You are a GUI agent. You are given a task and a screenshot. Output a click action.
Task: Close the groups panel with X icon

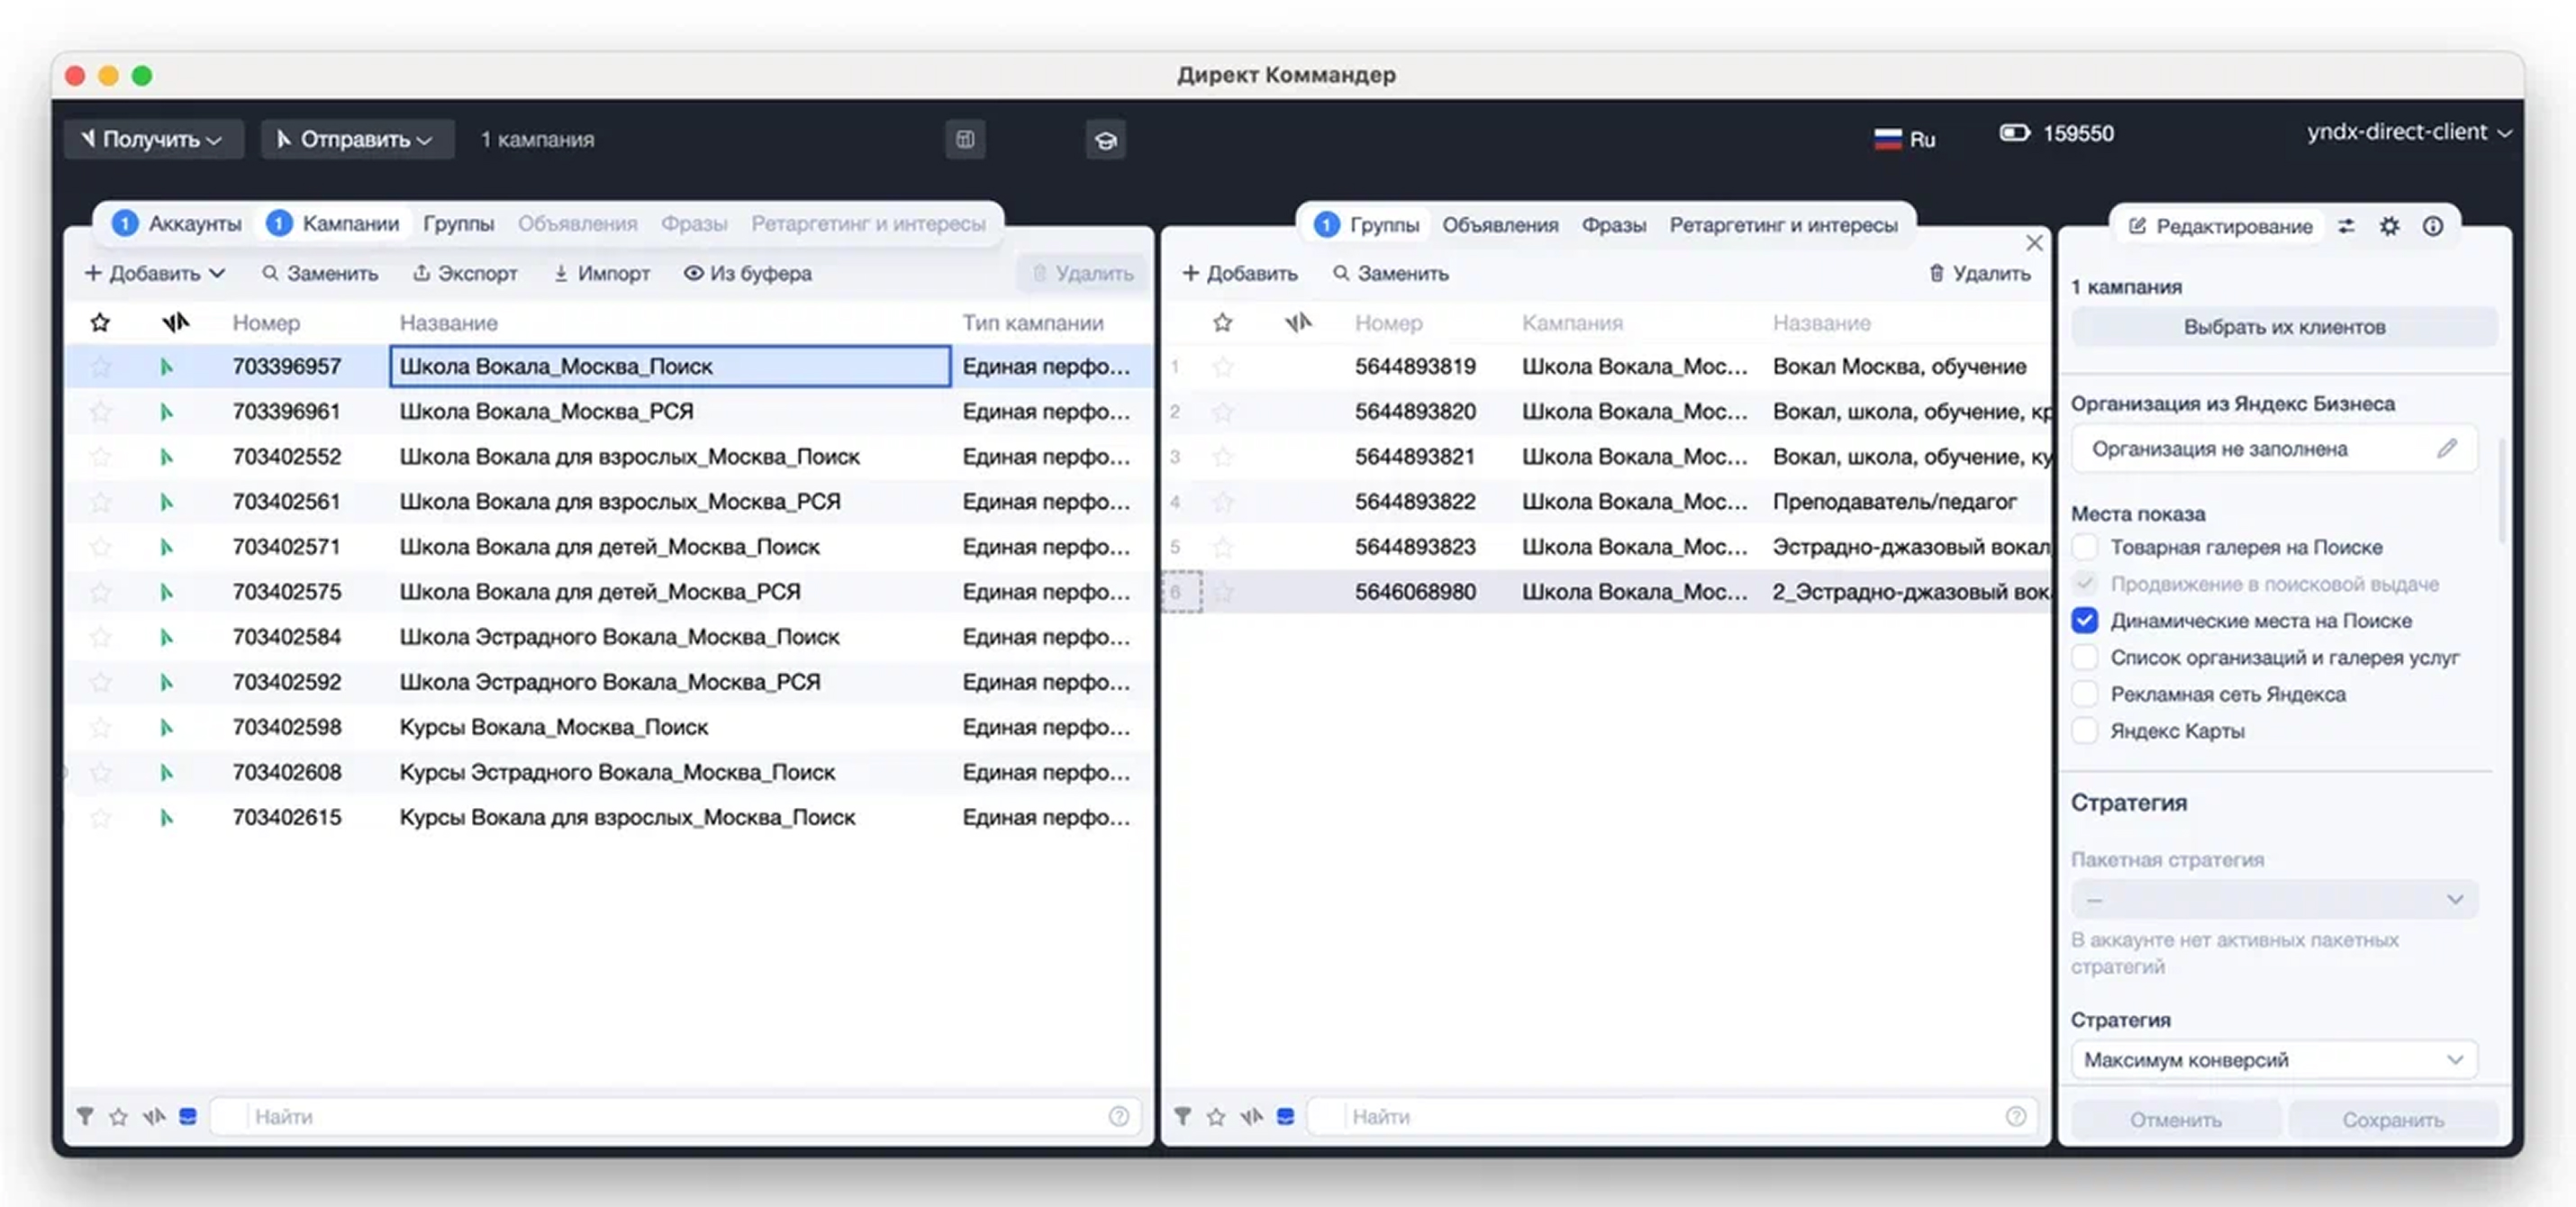click(2034, 243)
